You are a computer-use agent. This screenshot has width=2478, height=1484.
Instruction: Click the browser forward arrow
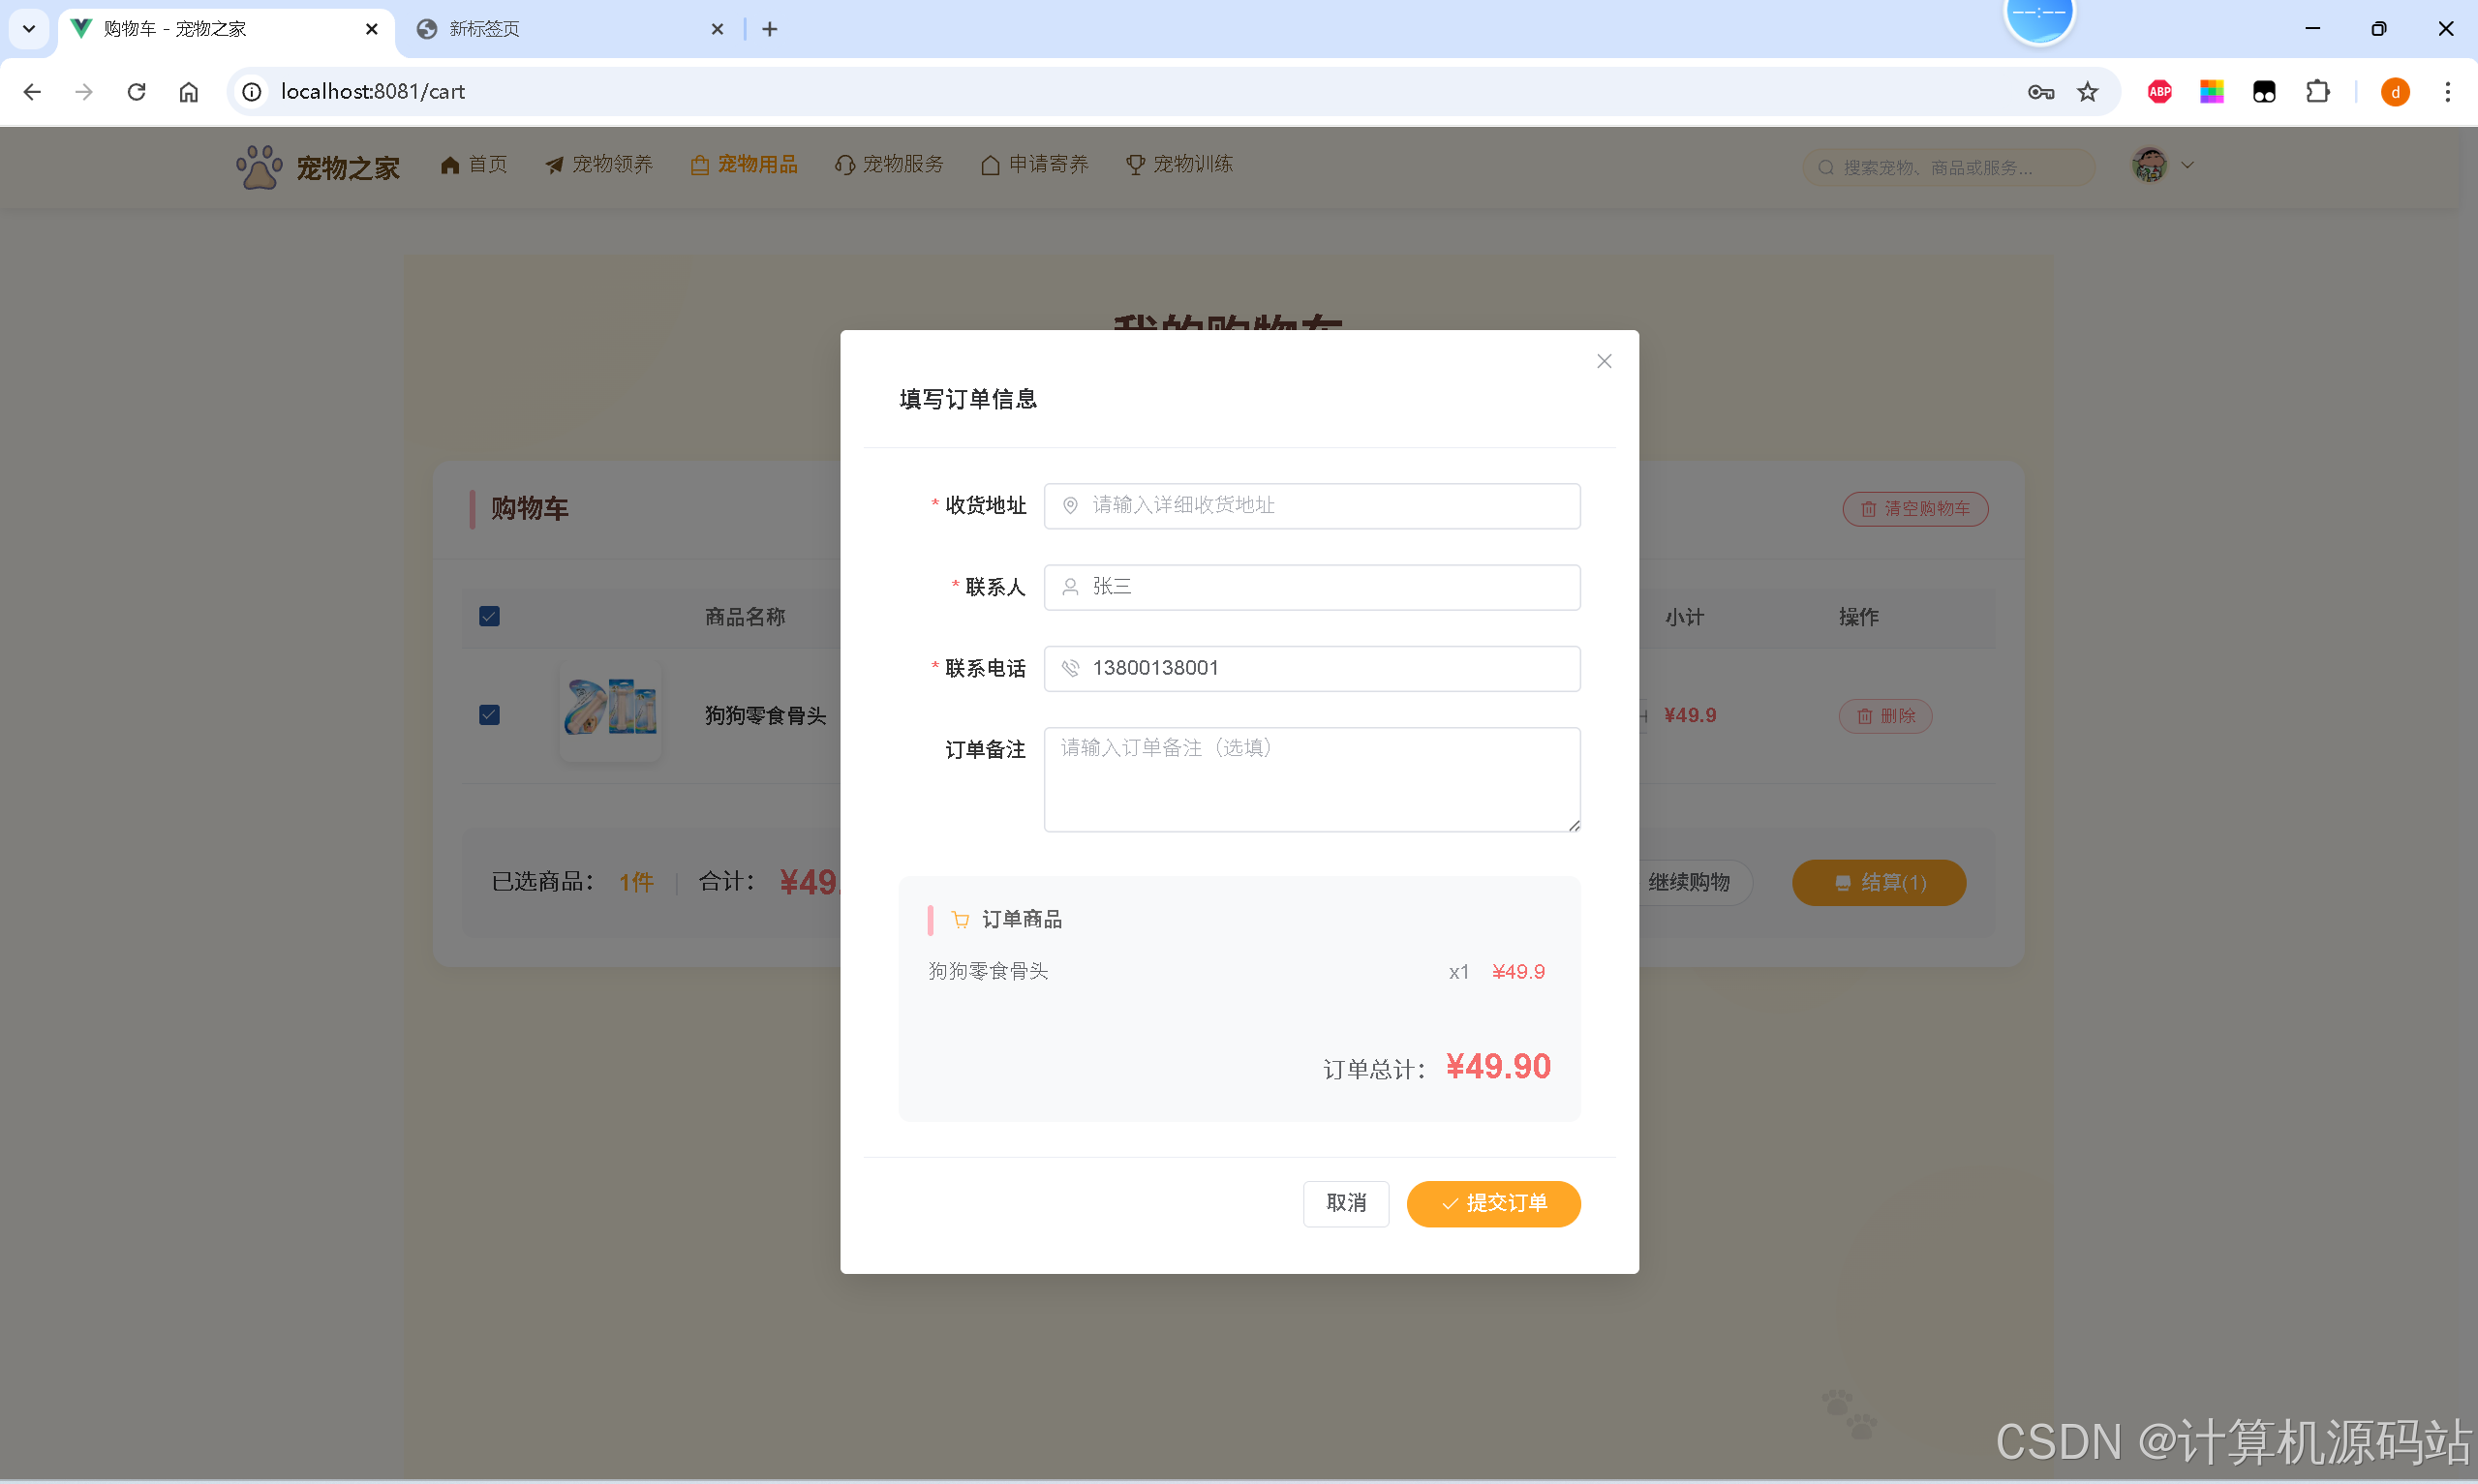(x=84, y=92)
